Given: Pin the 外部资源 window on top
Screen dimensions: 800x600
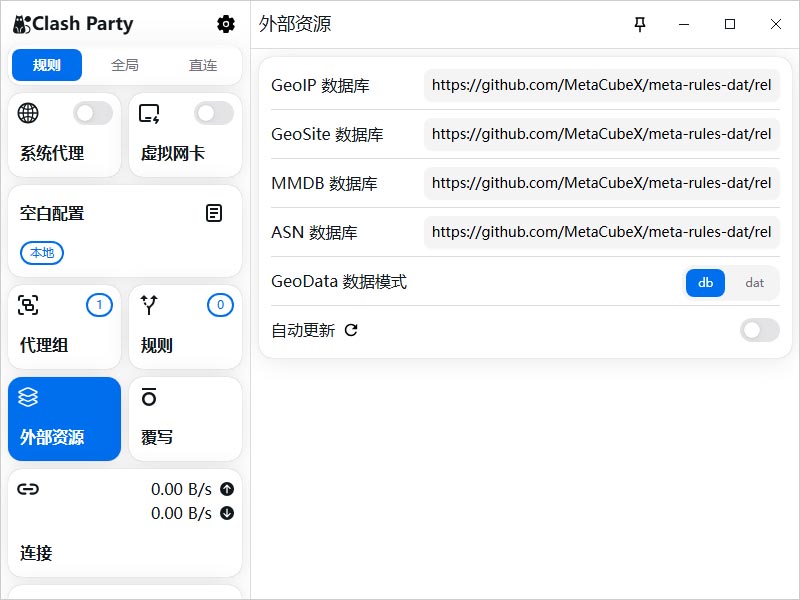Looking at the screenshot, I should pyautogui.click(x=640, y=24).
